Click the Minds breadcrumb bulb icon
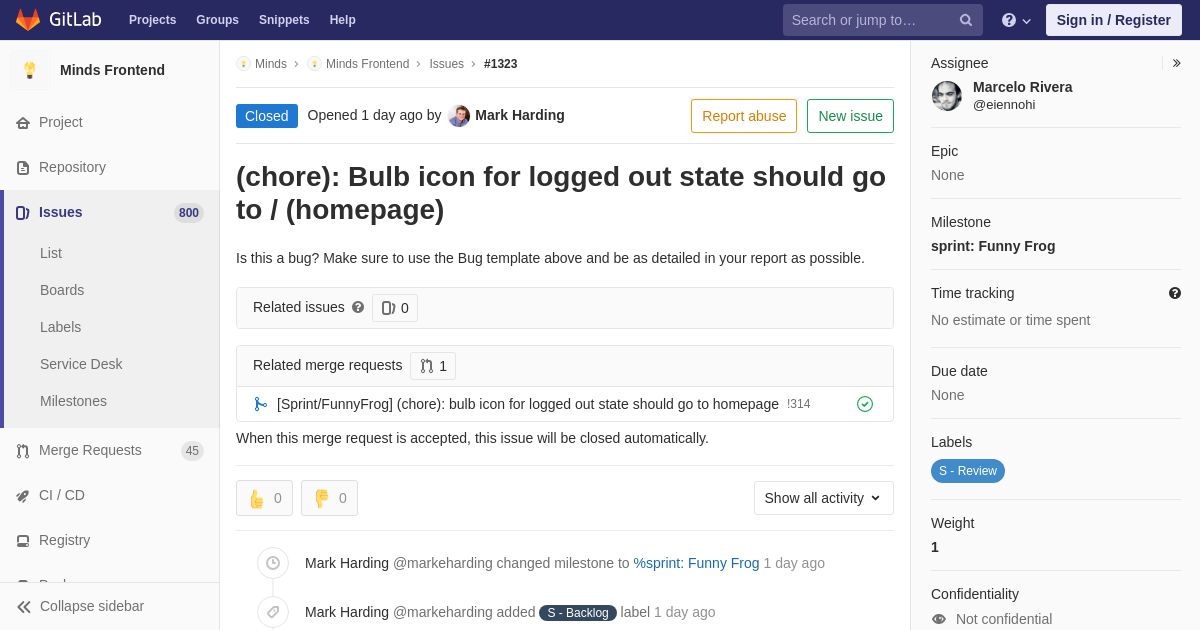This screenshot has width=1200, height=630. tap(243, 64)
